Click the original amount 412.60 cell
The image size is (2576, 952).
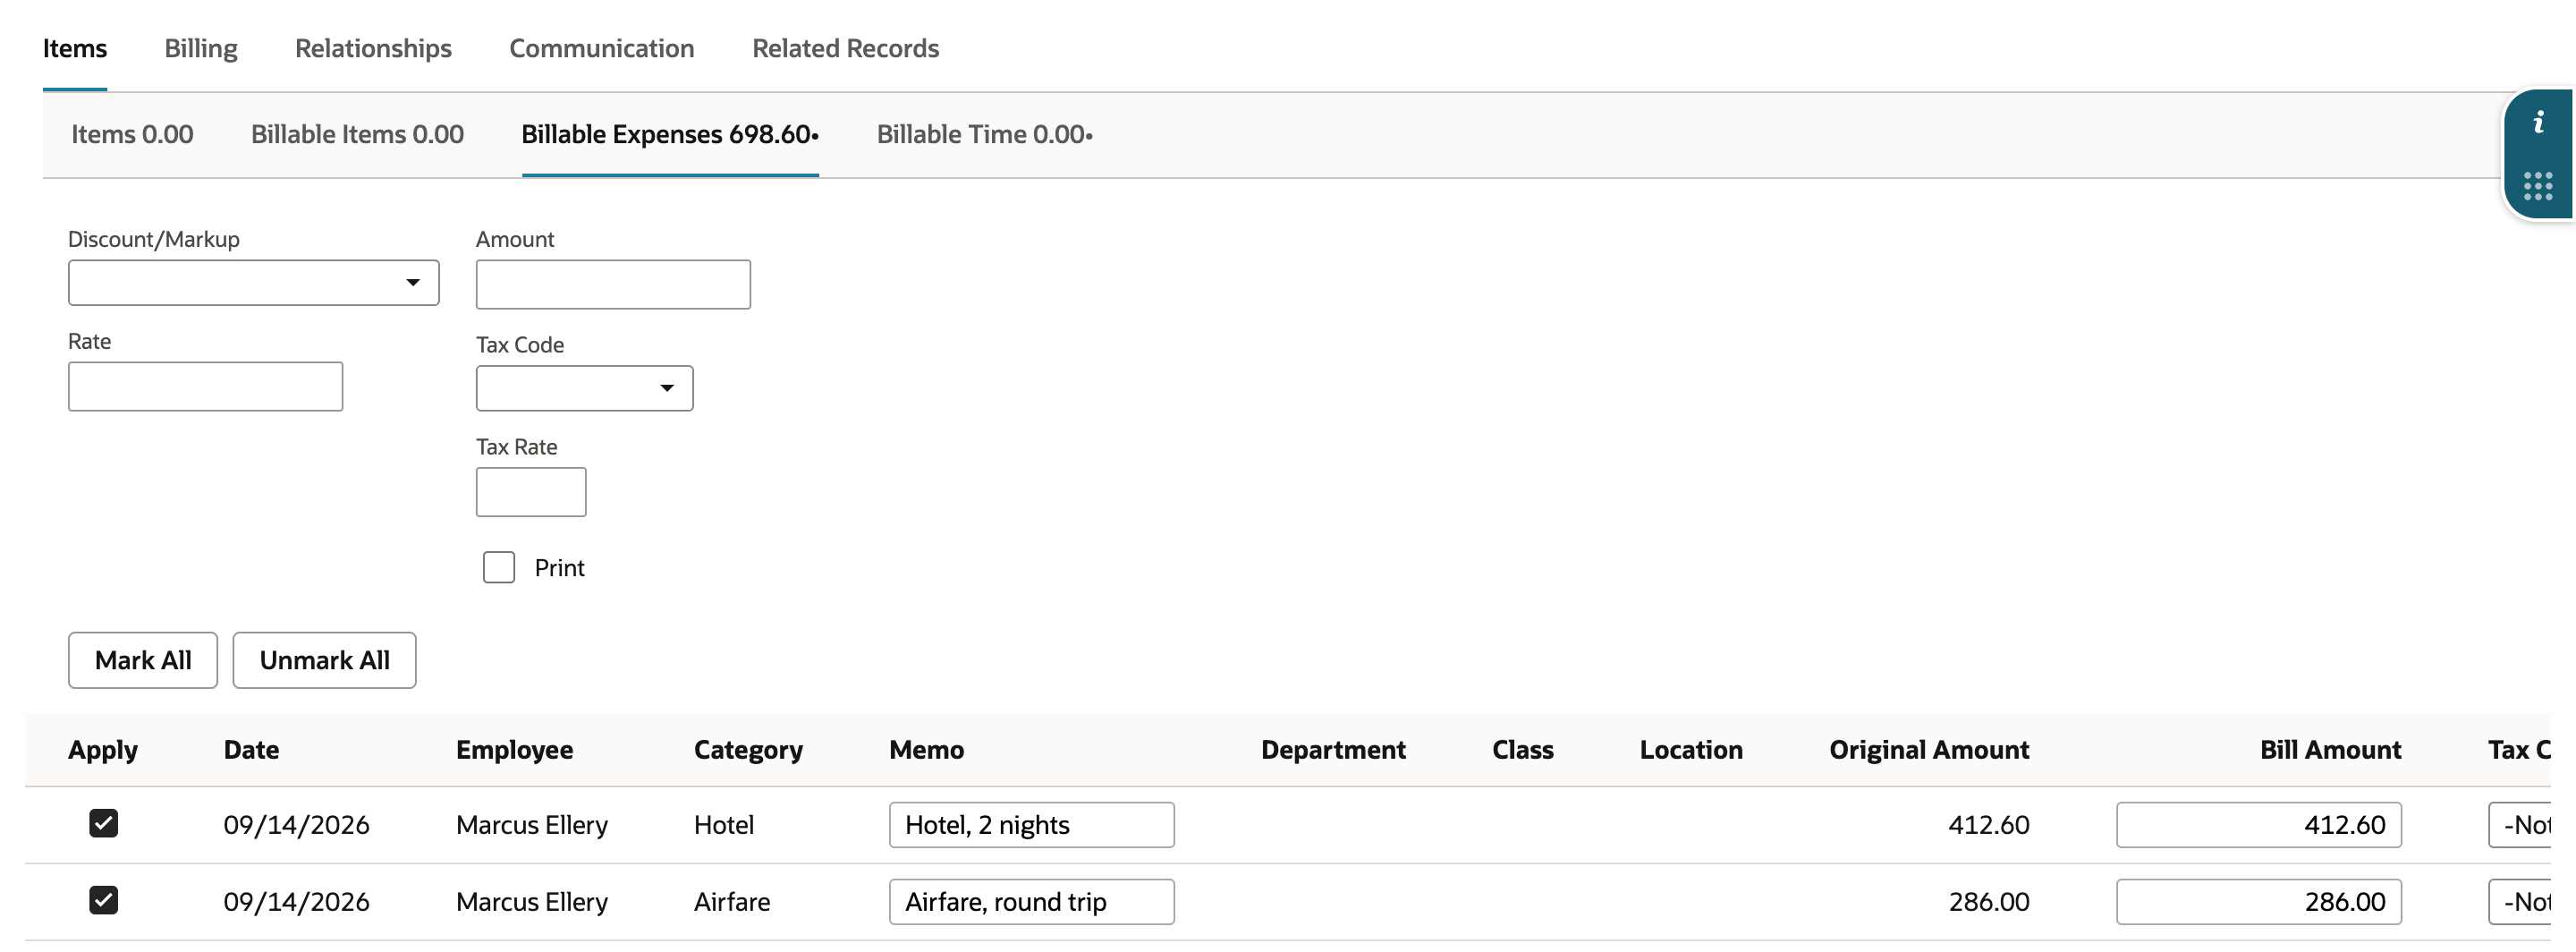click(1989, 825)
